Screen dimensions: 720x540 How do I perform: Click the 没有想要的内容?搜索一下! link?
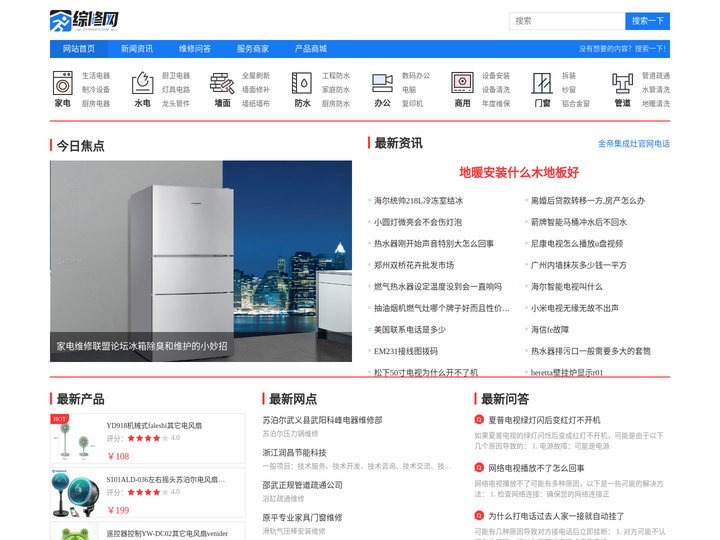[622, 49]
